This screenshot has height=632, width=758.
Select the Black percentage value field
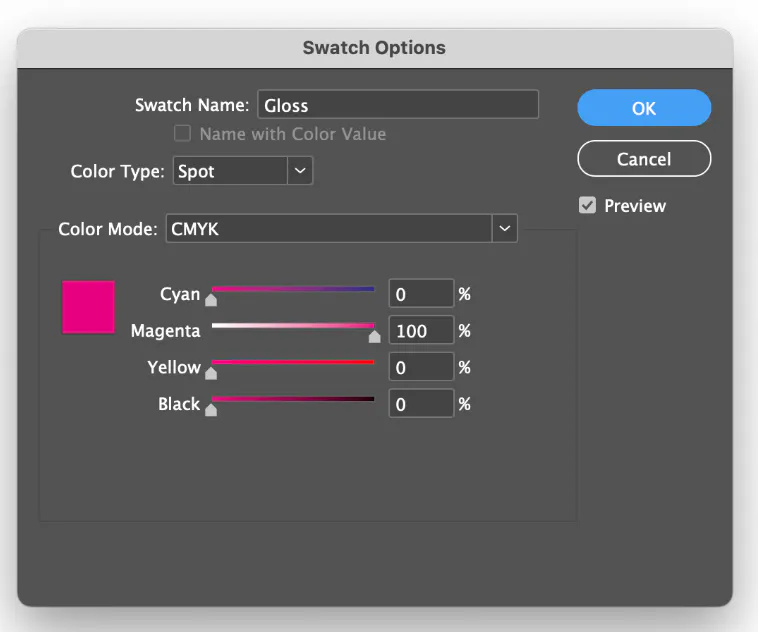tap(420, 404)
